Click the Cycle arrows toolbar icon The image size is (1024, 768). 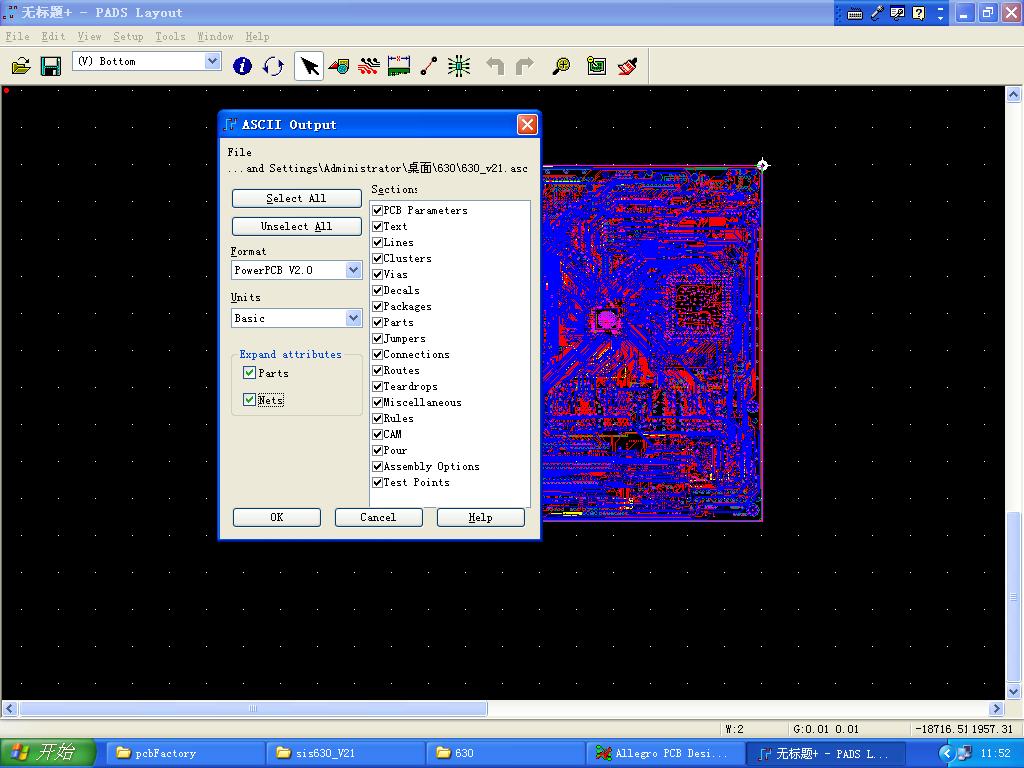pyautogui.click(x=273, y=66)
